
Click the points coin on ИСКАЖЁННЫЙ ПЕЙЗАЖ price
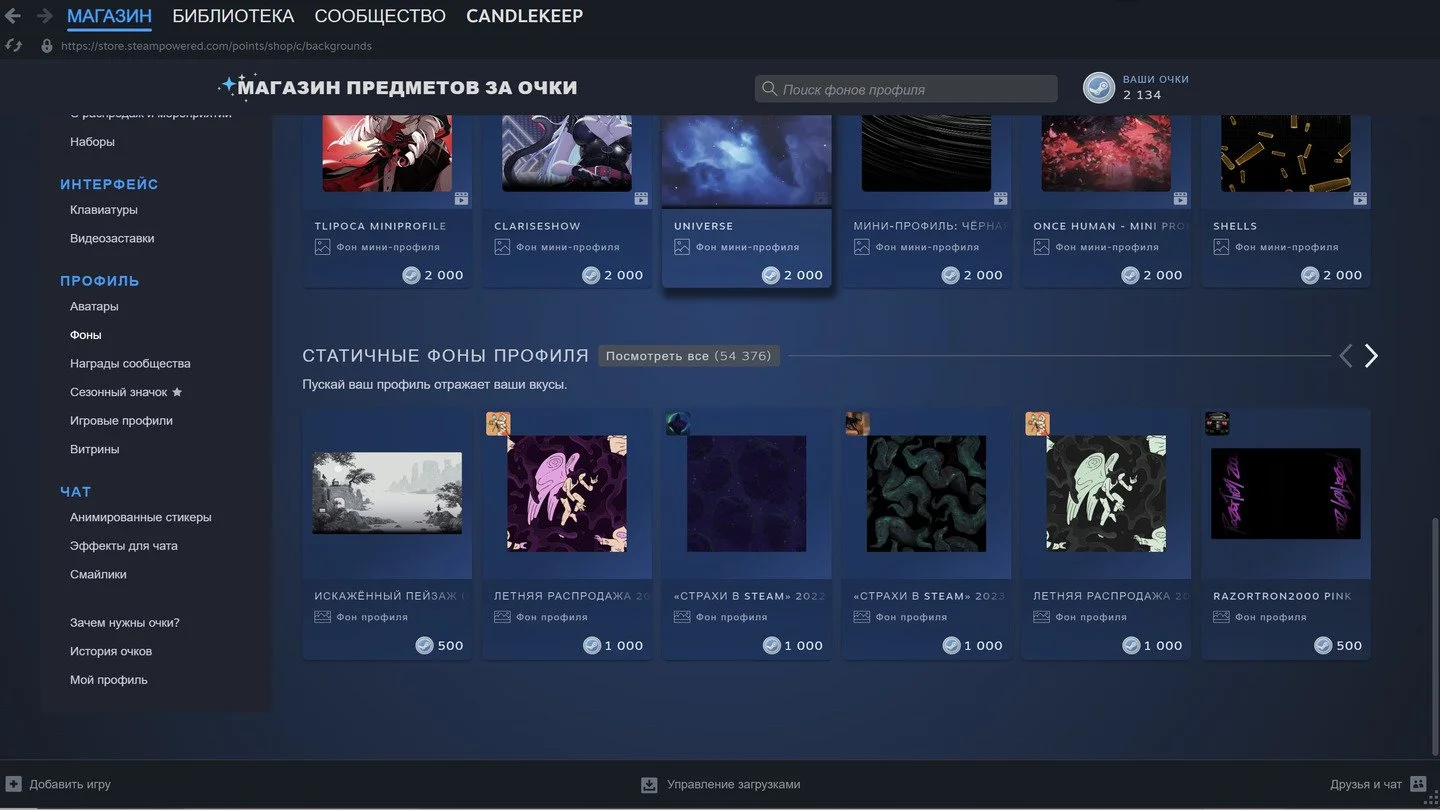425,645
